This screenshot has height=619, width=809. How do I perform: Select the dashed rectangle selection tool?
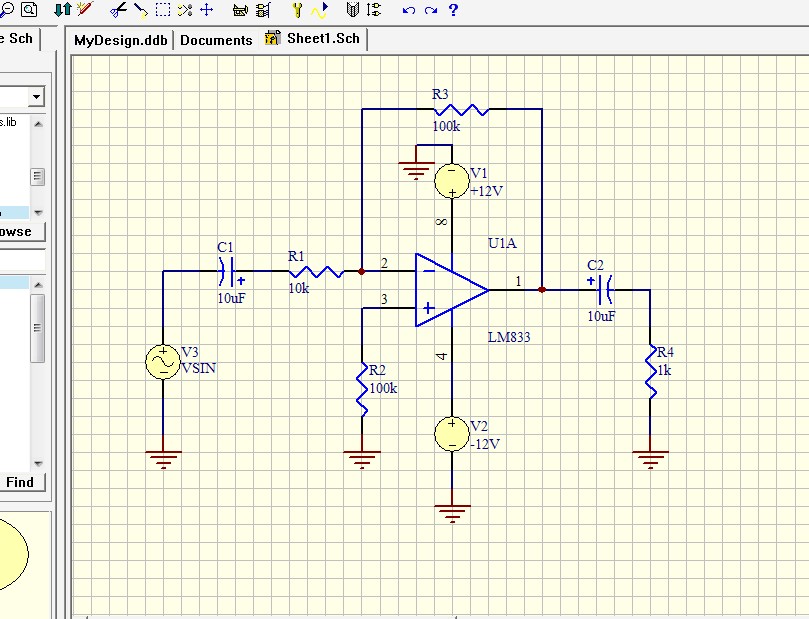pyautogui.click(x=163, y=9)
